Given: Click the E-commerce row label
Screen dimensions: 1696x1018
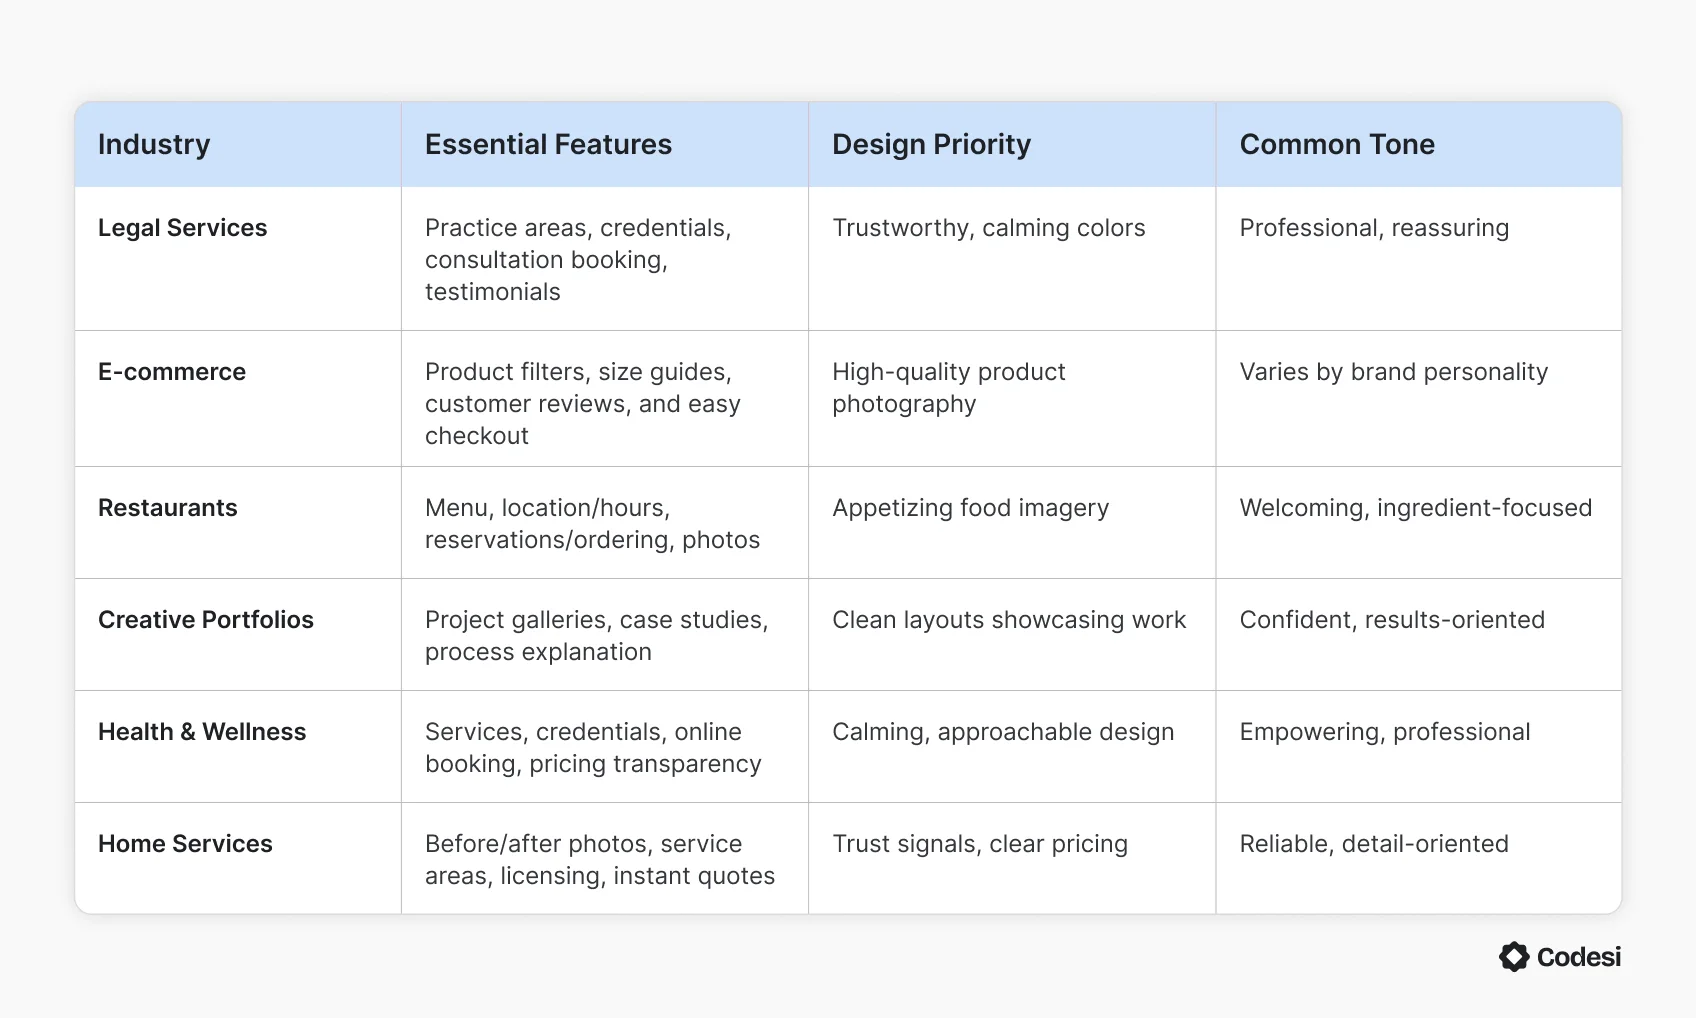Looking at the screenshot, I should [x=172, y=372].
